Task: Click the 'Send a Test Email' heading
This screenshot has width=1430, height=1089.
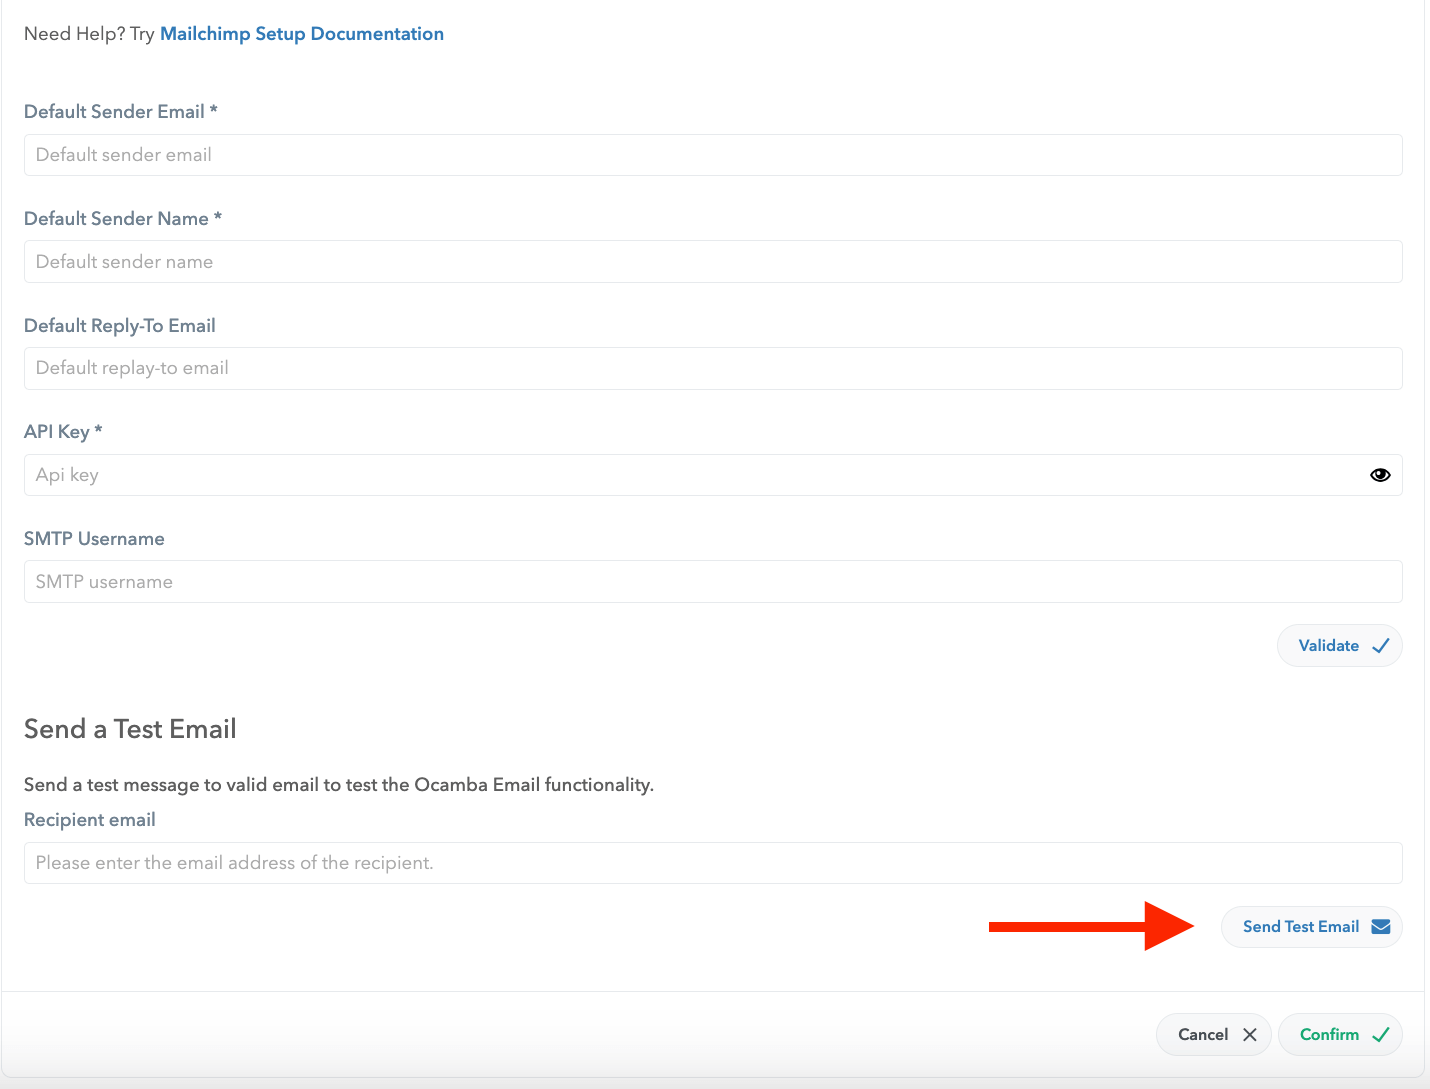Action: tap(130, 729)
